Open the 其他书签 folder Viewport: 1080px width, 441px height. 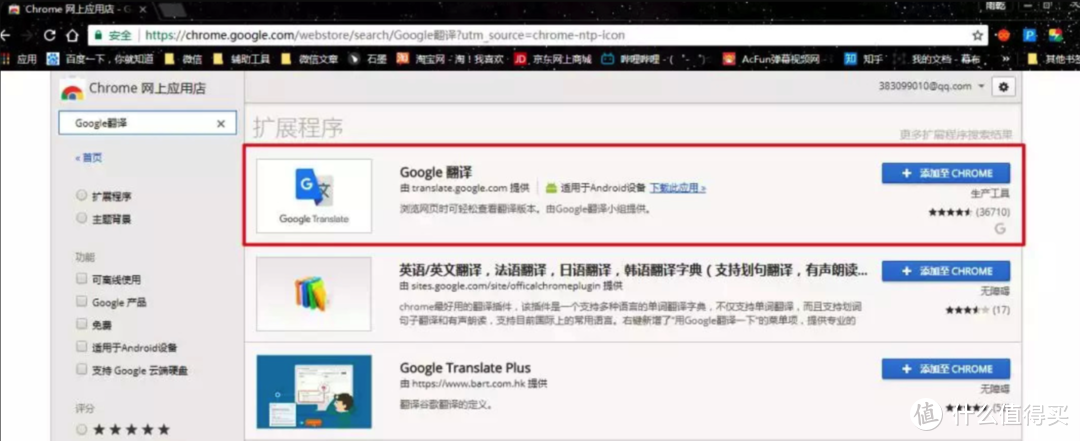pyautogui.click(x=1053, y=59)
